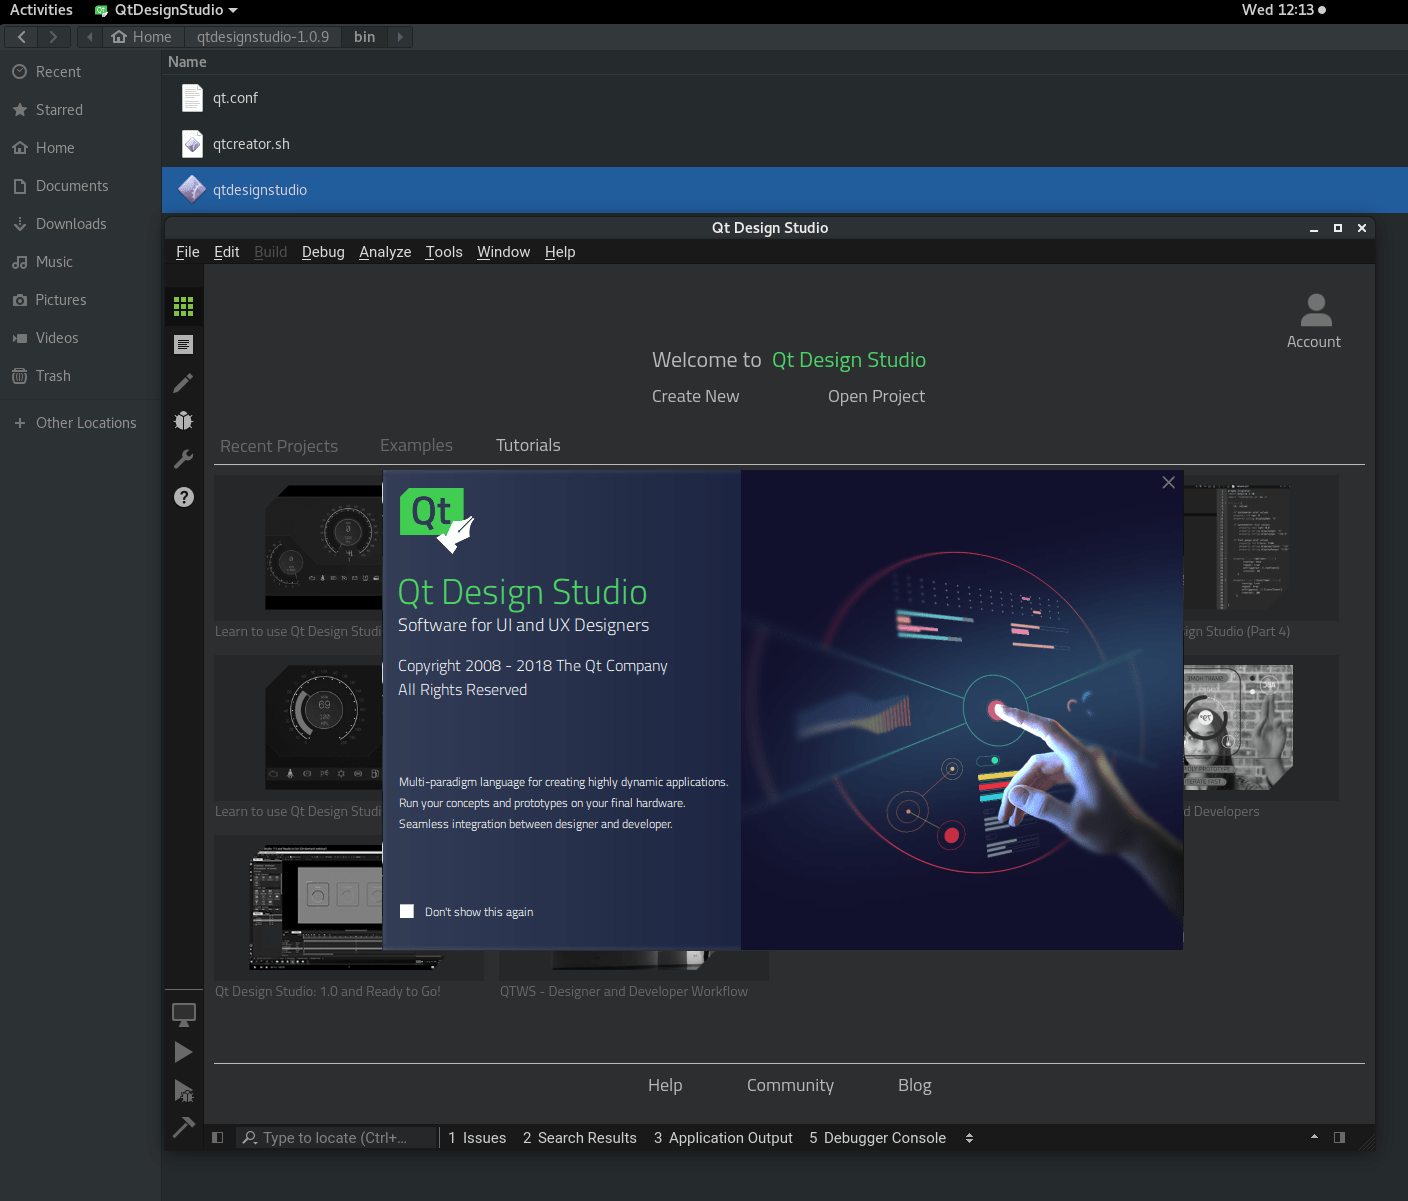Build the project using the hammer icon

pyautogui.click(x=183, y=1128)
